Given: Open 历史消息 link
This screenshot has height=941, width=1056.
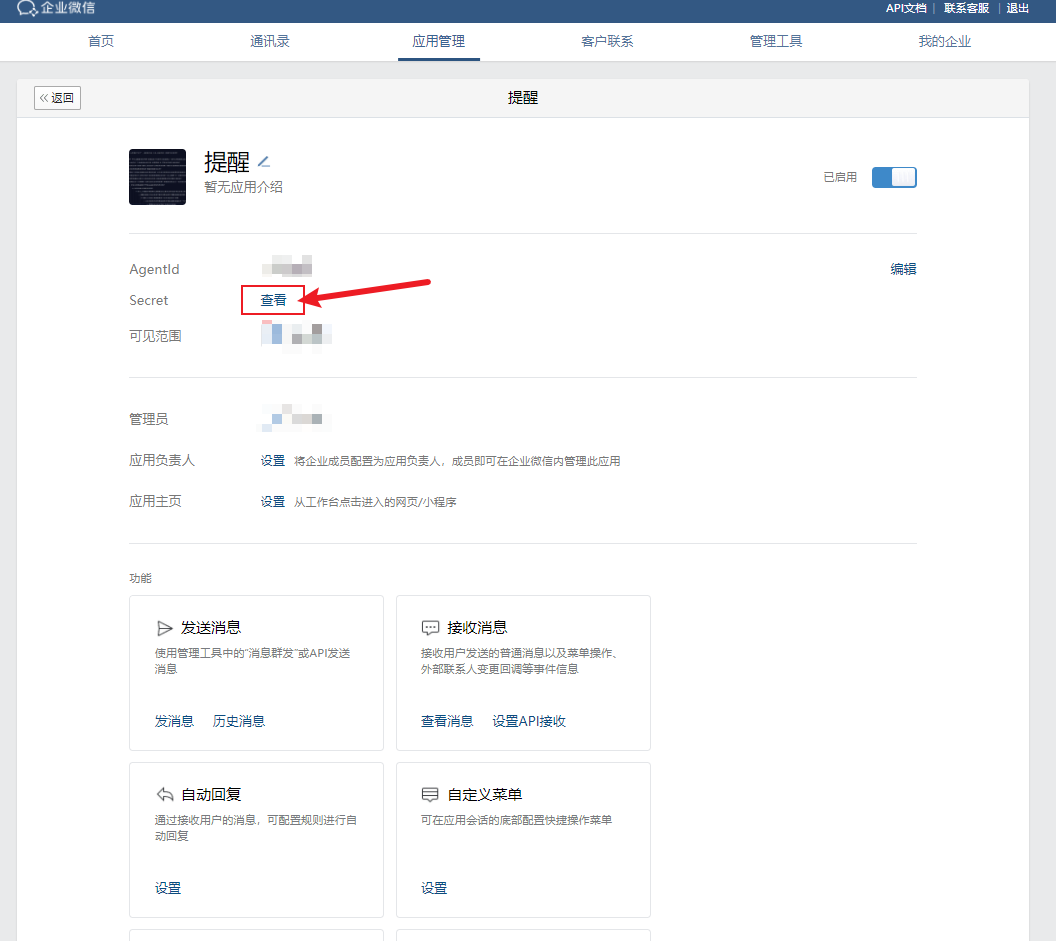Looking at the screenshot, I should 239,721.
